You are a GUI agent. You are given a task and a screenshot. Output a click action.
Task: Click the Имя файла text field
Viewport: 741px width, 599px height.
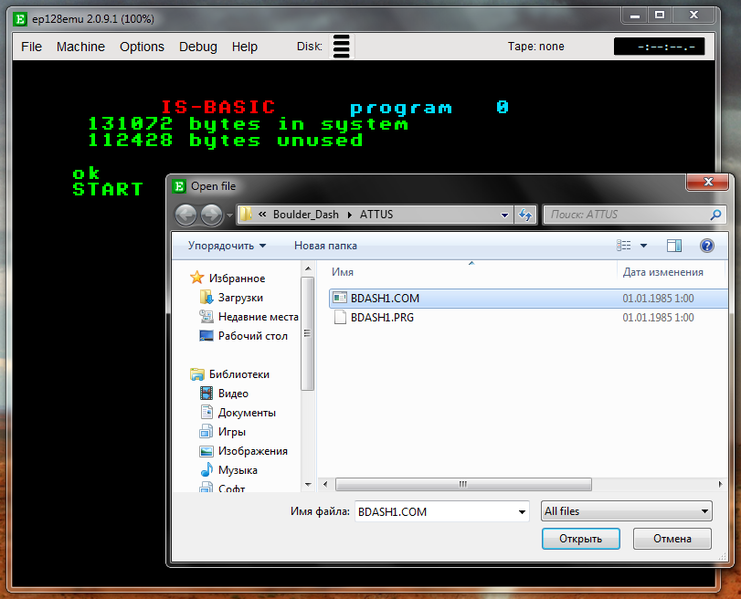point(435,512)
